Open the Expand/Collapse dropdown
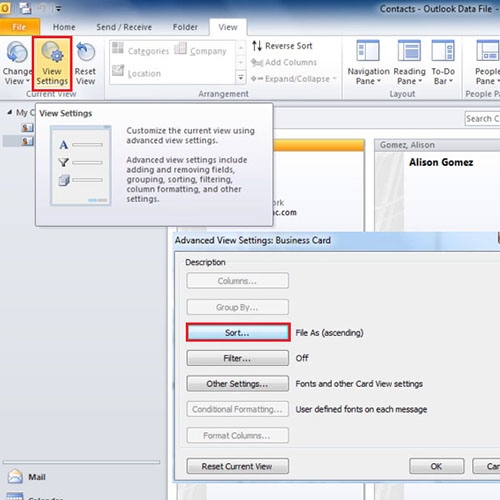Viewport: 500px width, 500px height. click(294, 79)
